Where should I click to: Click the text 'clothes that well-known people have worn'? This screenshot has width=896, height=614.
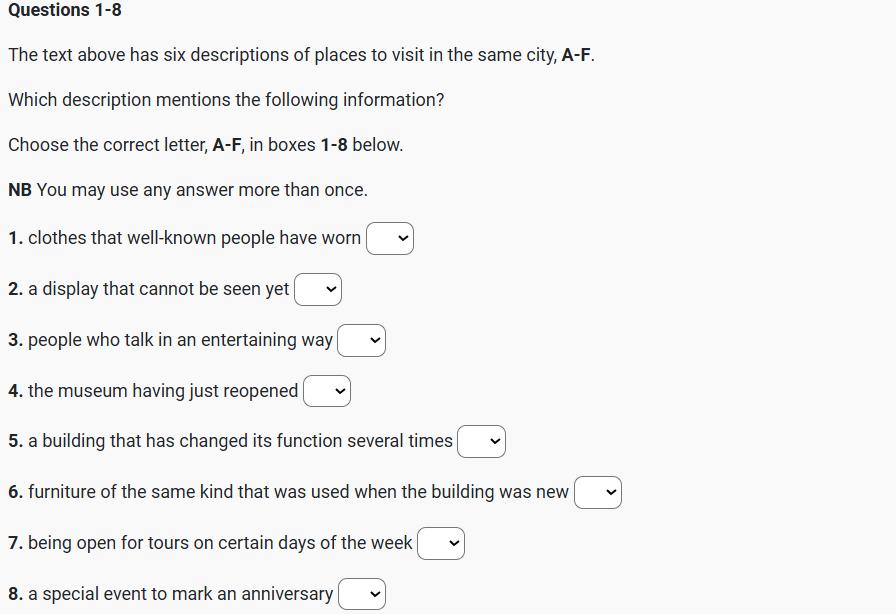point(194,238)
